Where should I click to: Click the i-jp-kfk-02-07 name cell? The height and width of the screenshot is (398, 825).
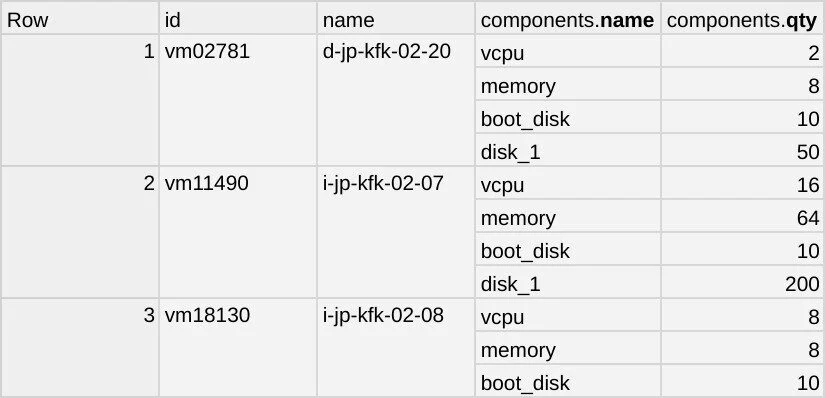[396, 232]
